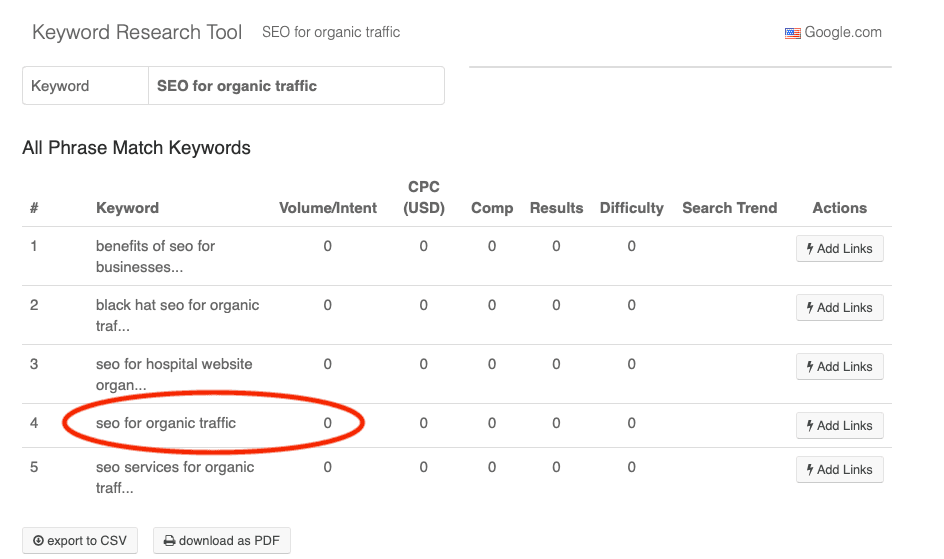Click Add Links for seo for hospital row
Image resolution: width=944 pixels, height=559 pixels.
[x=839, y=367]
